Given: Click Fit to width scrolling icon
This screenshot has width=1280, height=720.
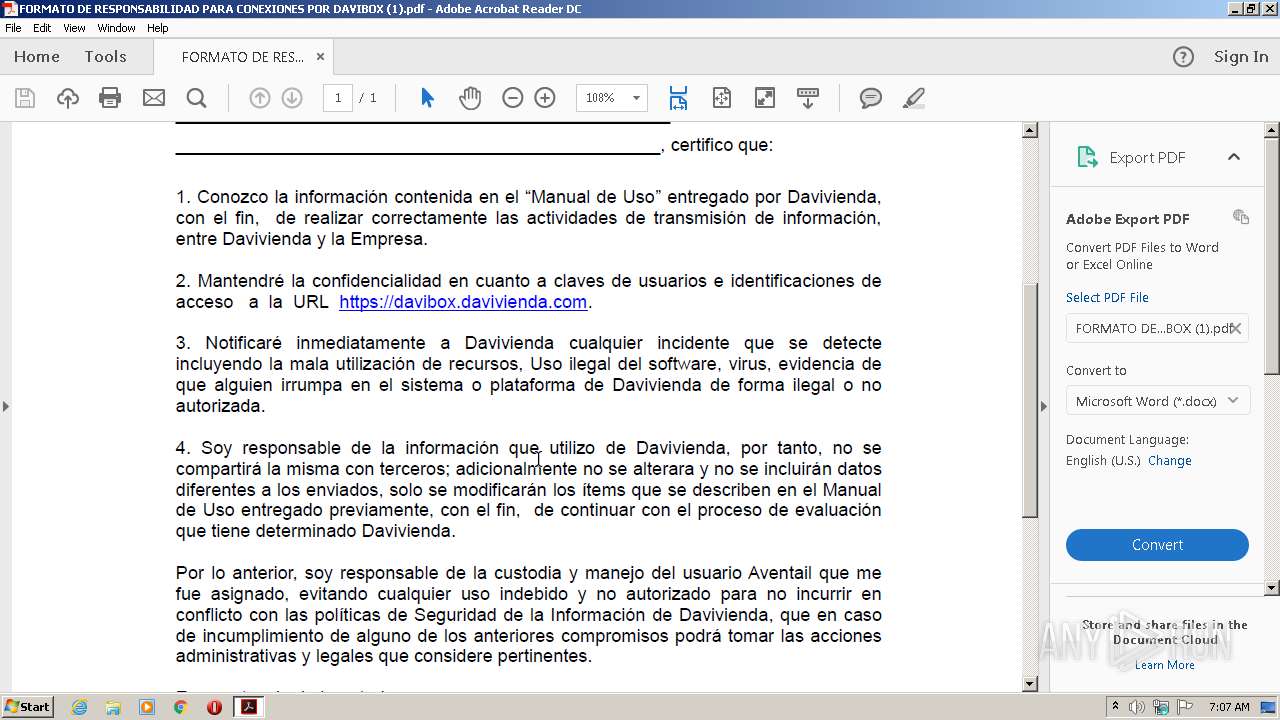Looking at the screenshot, I should [x=678, y=98].
